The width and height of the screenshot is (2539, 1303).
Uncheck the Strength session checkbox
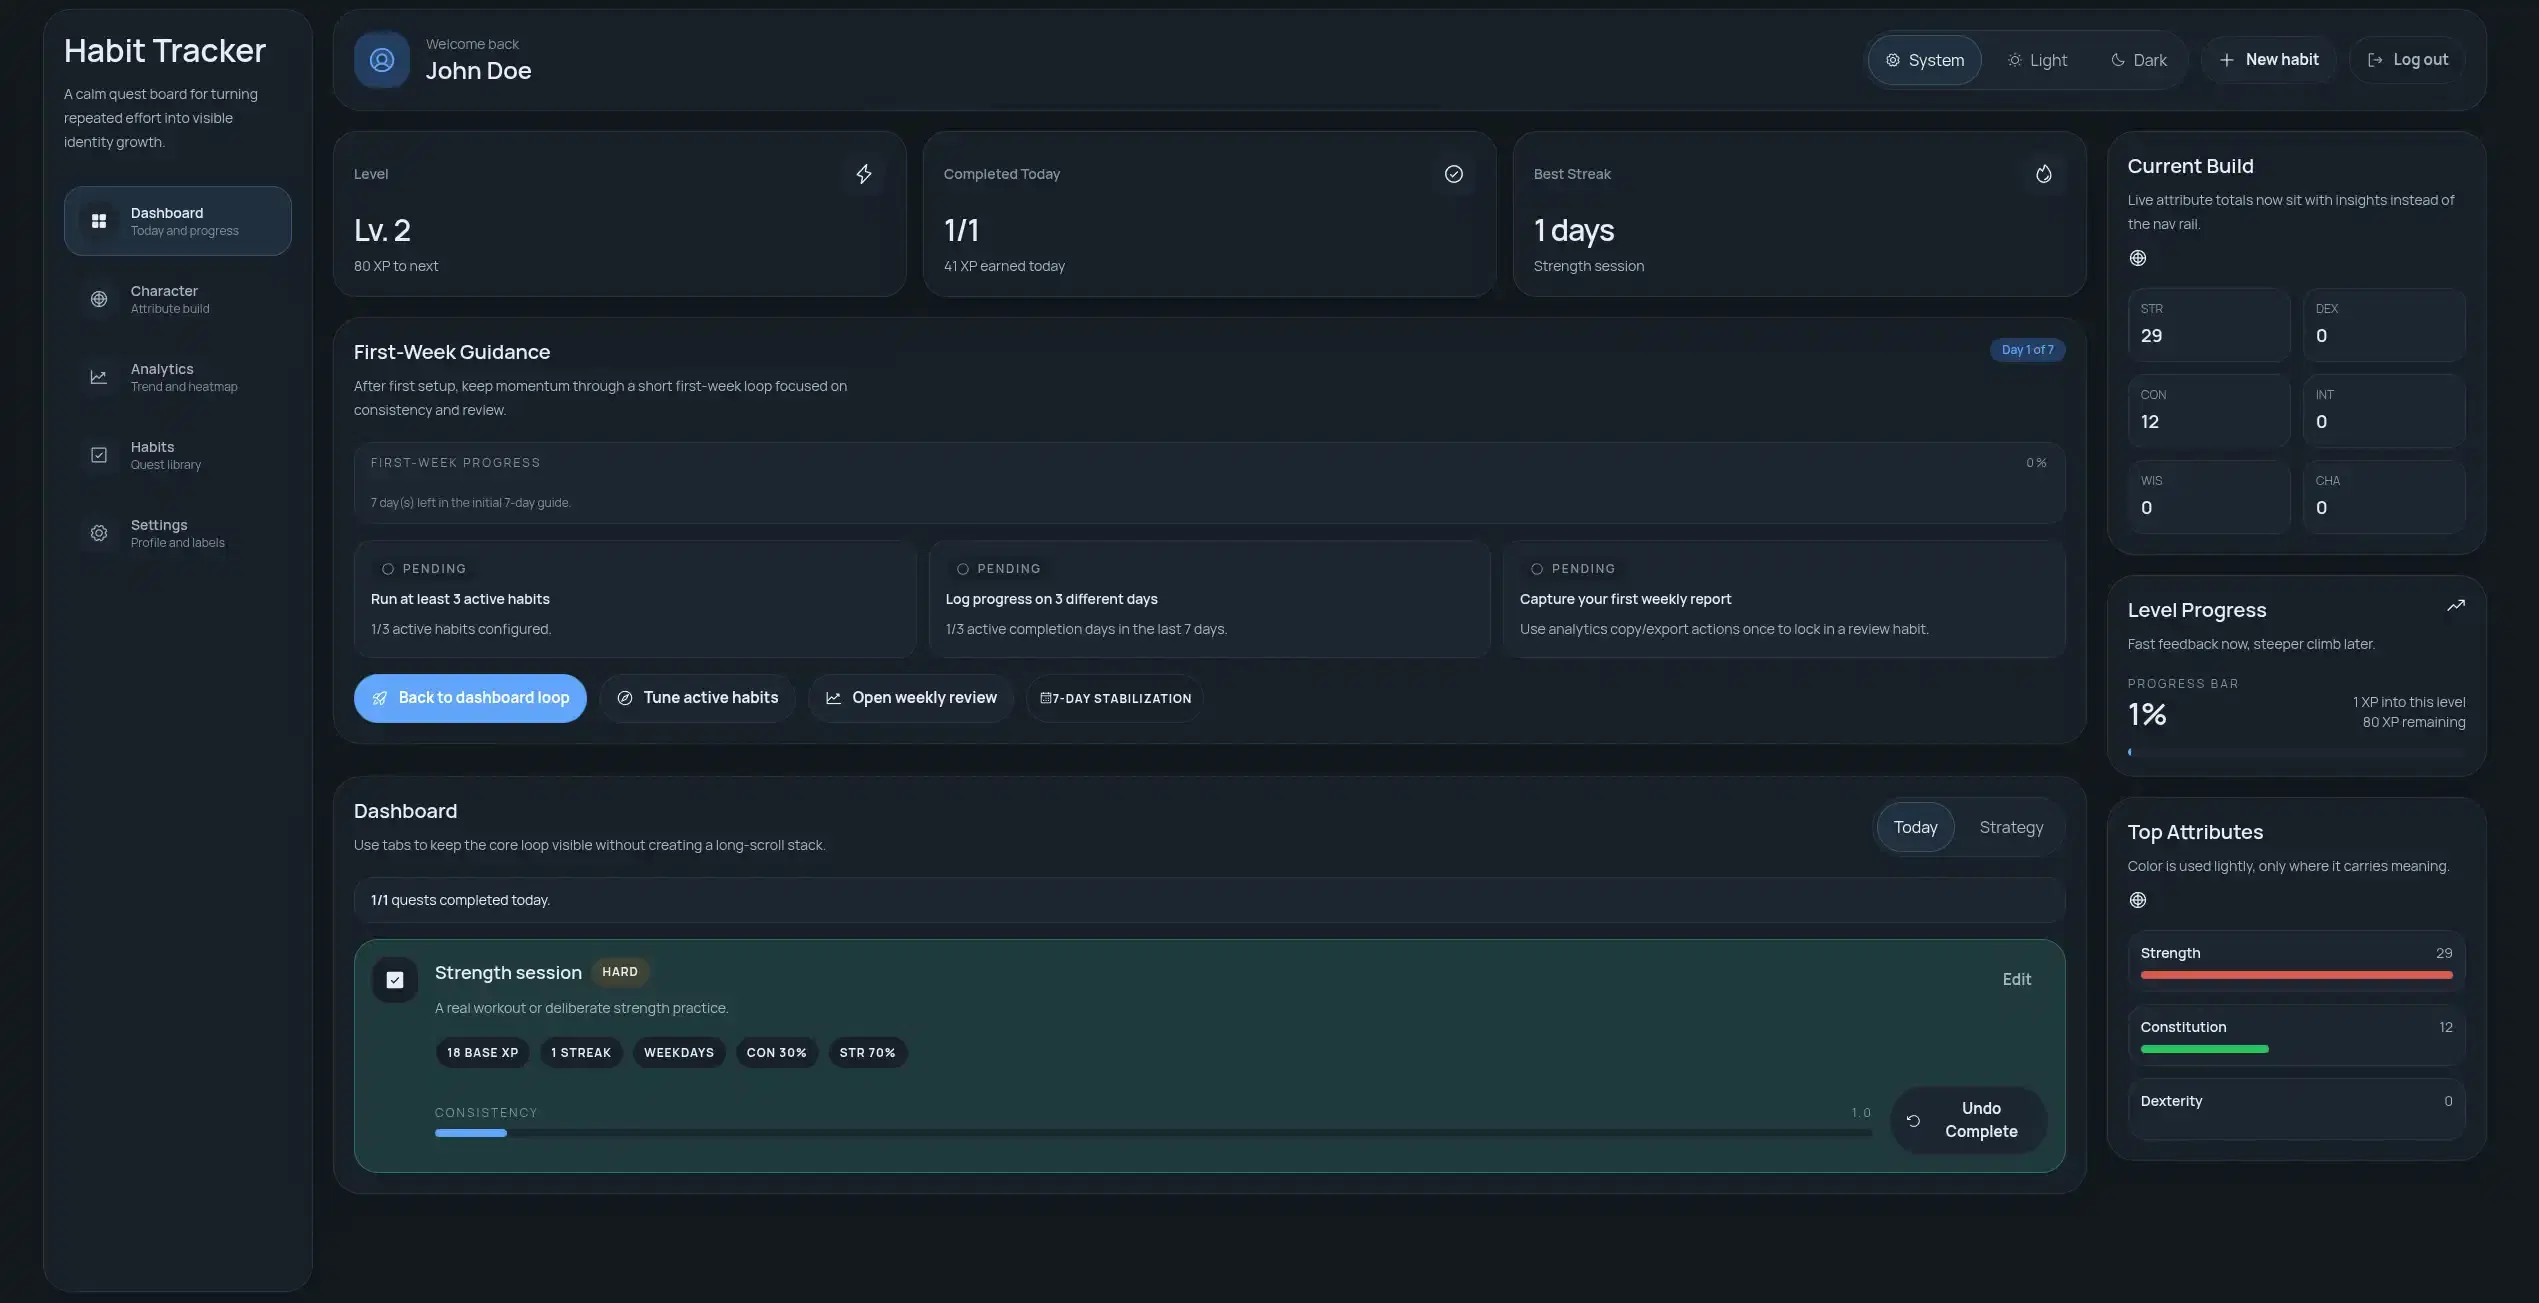[395, 980]
